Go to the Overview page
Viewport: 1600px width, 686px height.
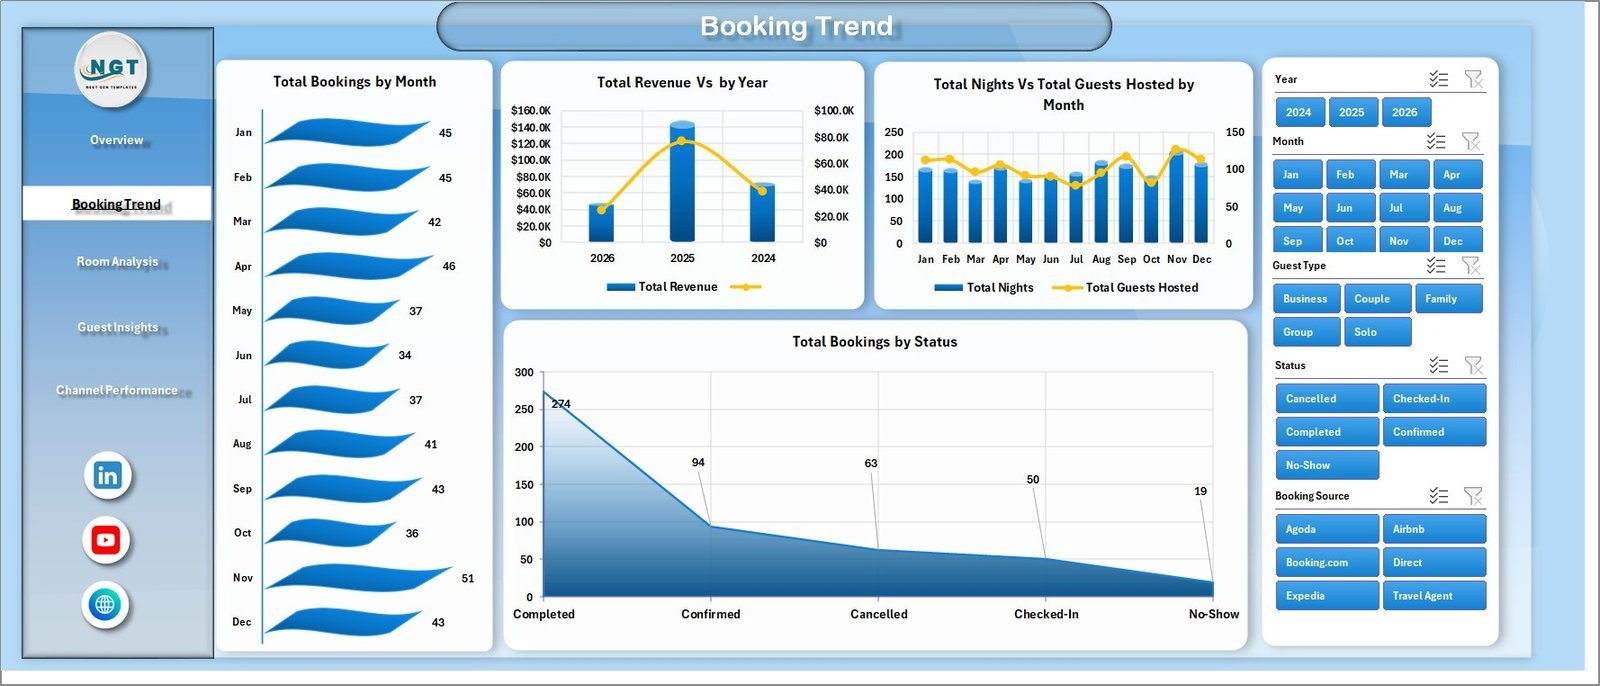pyautogui.click(x=117, y=140)
